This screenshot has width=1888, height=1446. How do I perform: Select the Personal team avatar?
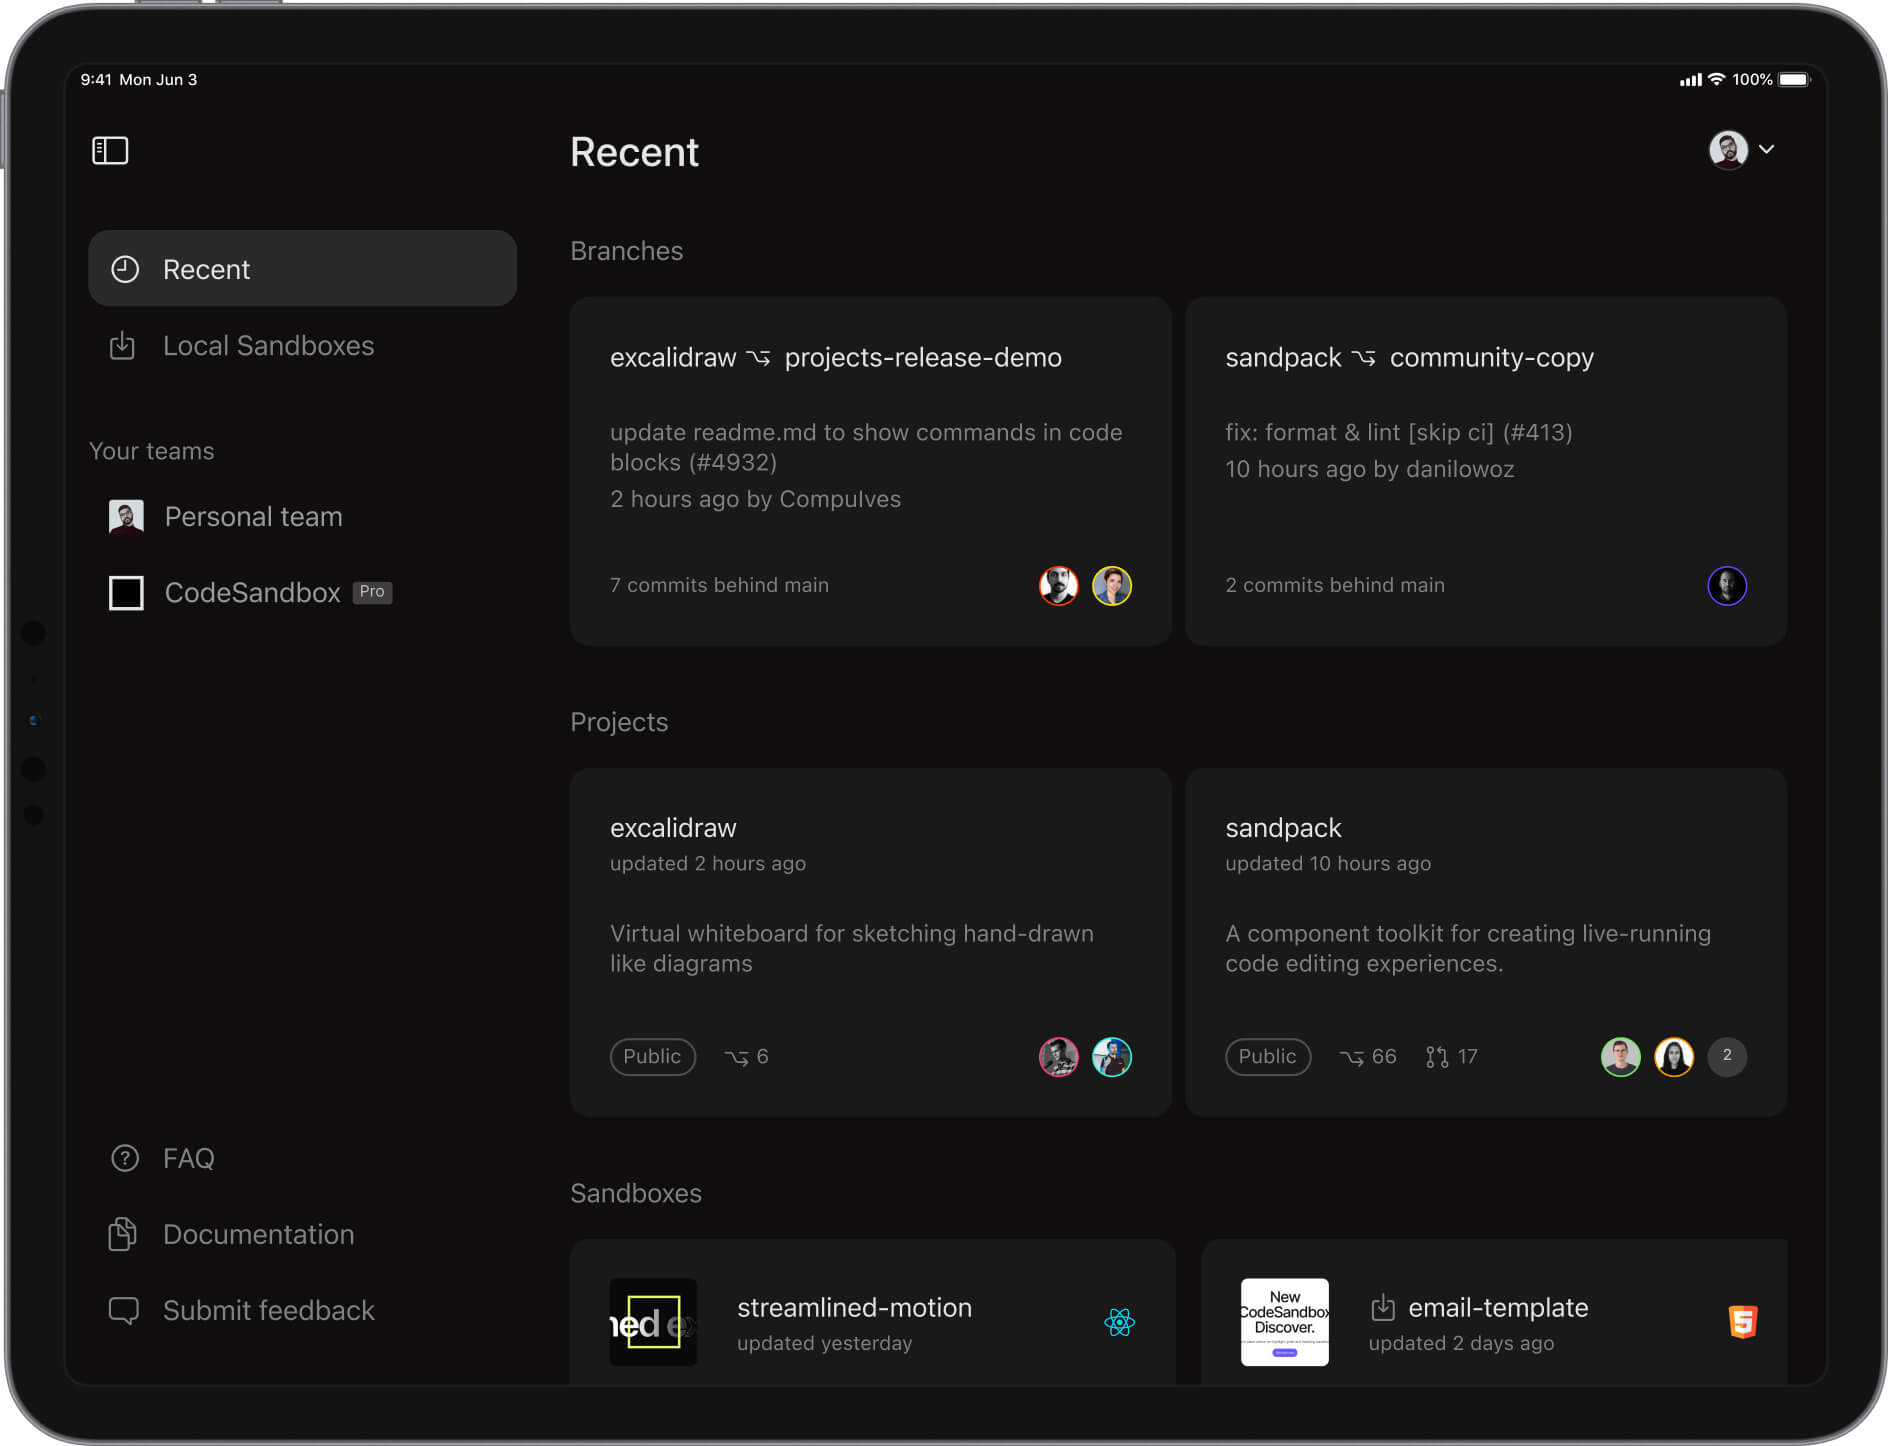click(127, 516)
